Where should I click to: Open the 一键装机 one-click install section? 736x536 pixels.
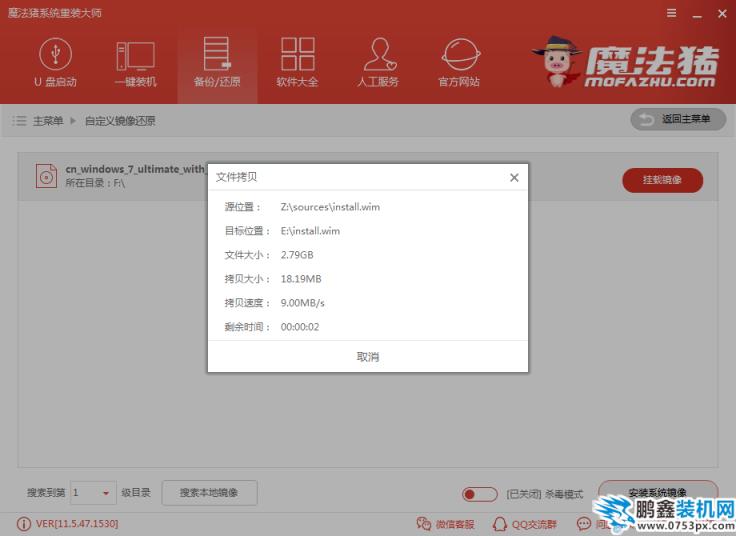pyautogui.click(x=136, y=62)
